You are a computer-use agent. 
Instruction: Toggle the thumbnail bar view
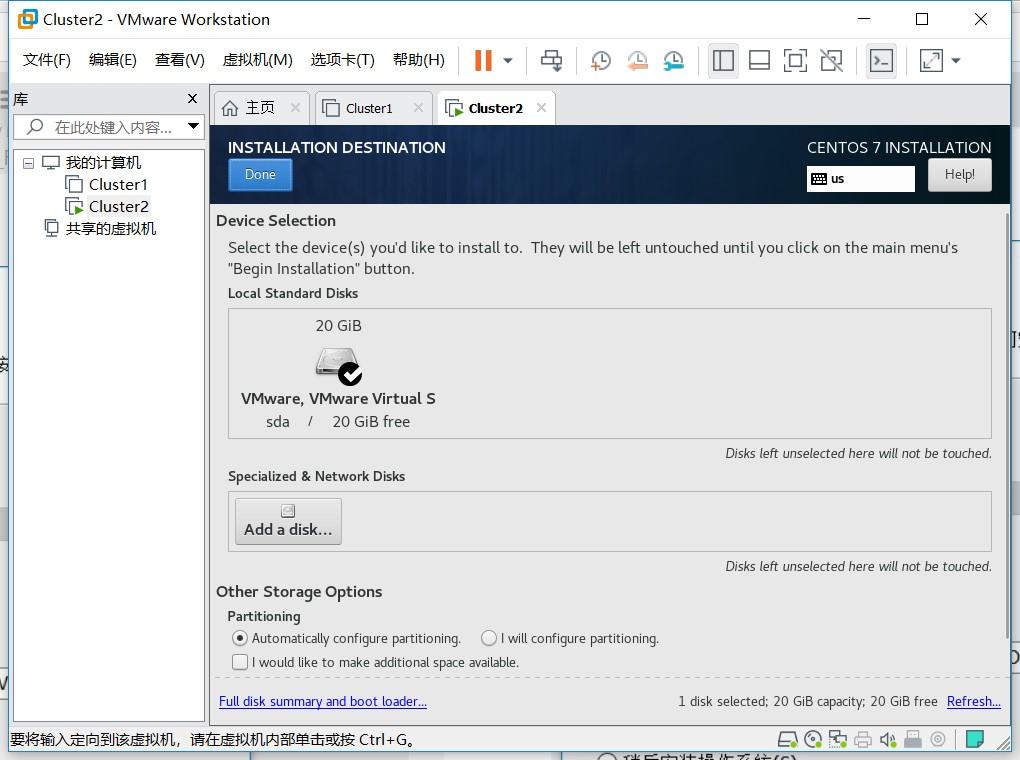click(x=759, y=61)
